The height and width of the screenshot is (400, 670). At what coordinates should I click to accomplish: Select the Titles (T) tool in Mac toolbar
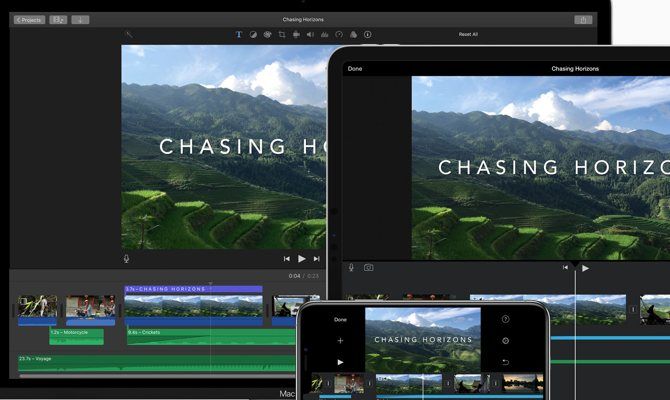[239, 34]
